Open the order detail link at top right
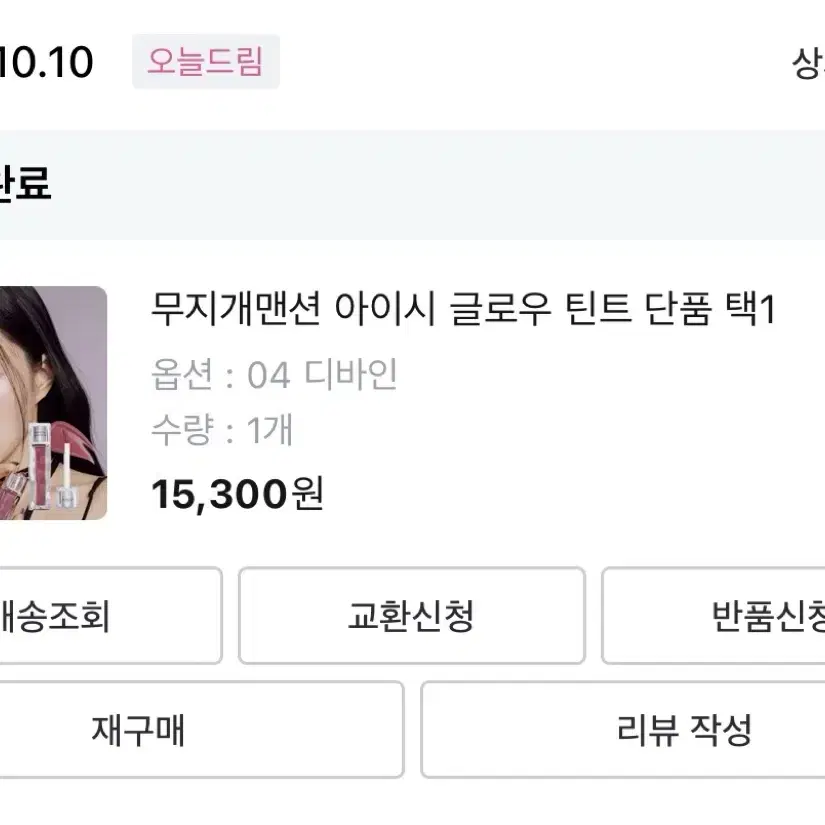 [808, 64]
